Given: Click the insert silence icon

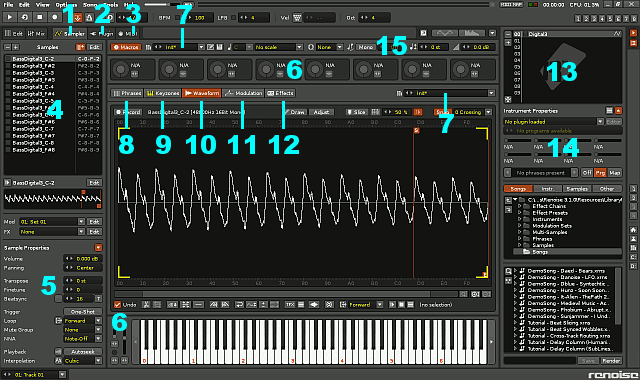Looking at the screenshot, I should [199, 304].
